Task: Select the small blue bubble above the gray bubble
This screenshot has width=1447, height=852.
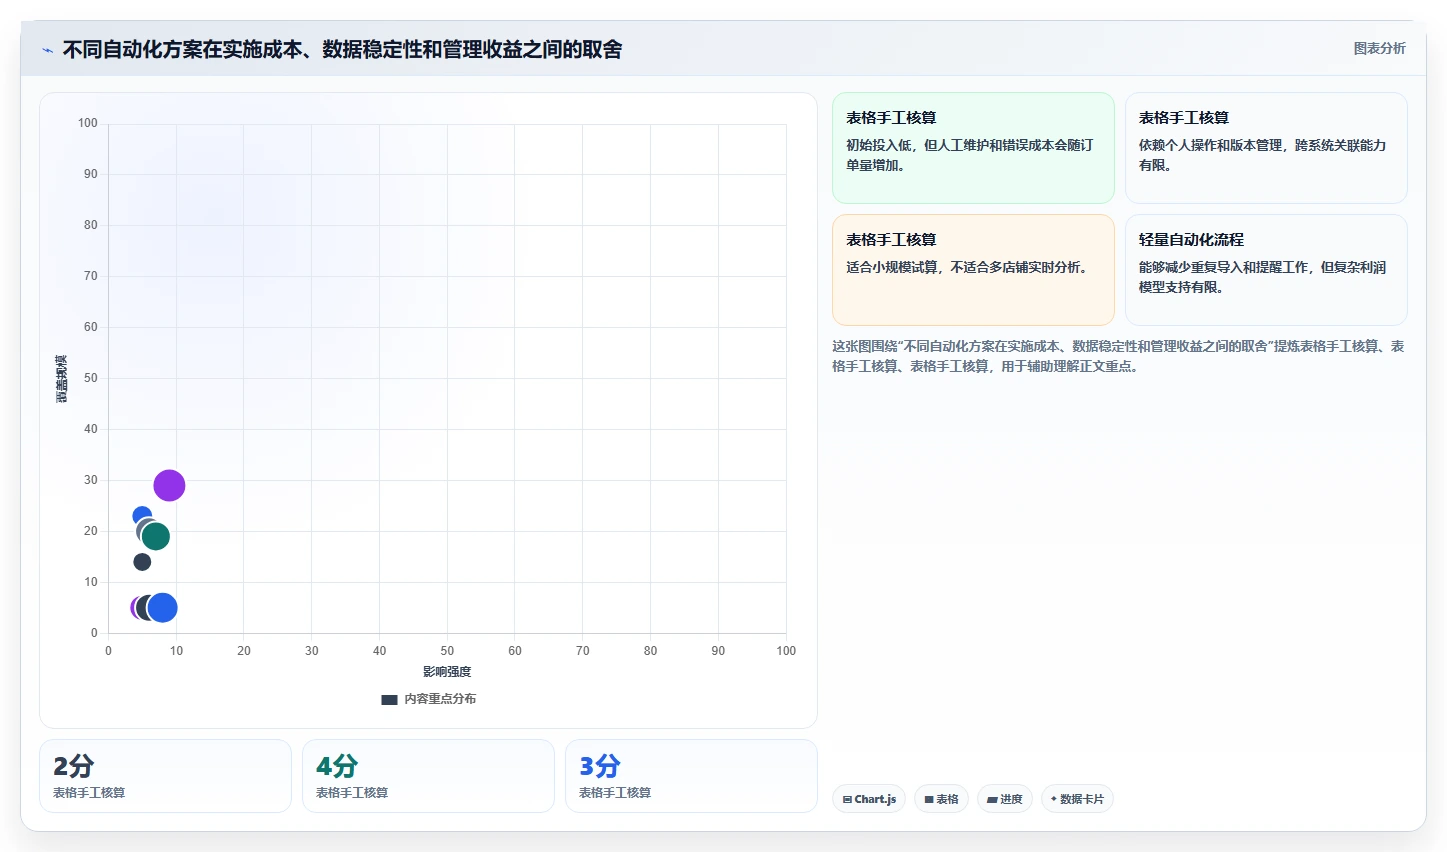Action: 141,514
